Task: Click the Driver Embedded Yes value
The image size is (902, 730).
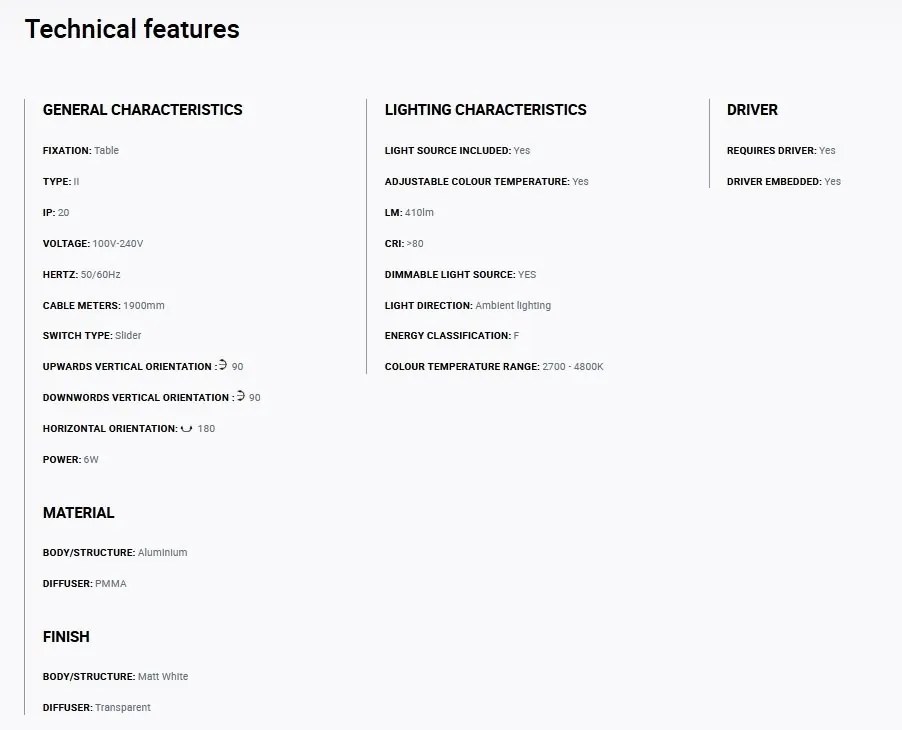Action: tap(832, 181)
